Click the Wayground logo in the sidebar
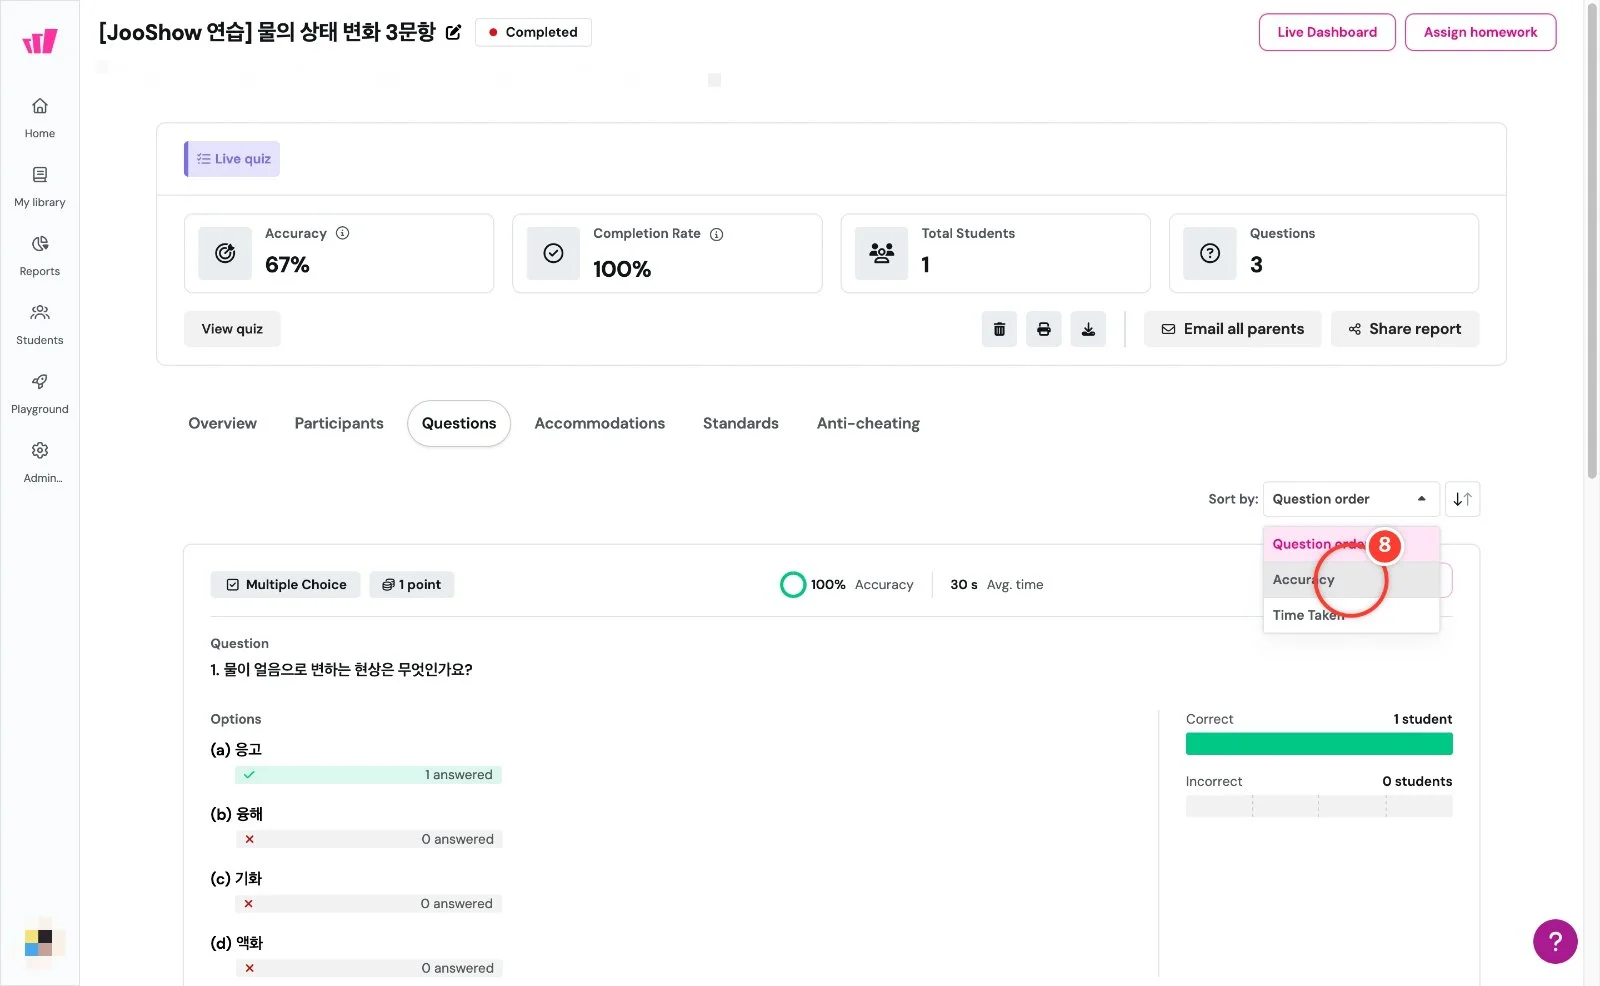The height and width of the screenshot is (986, 1600). (x=40, y=41)
